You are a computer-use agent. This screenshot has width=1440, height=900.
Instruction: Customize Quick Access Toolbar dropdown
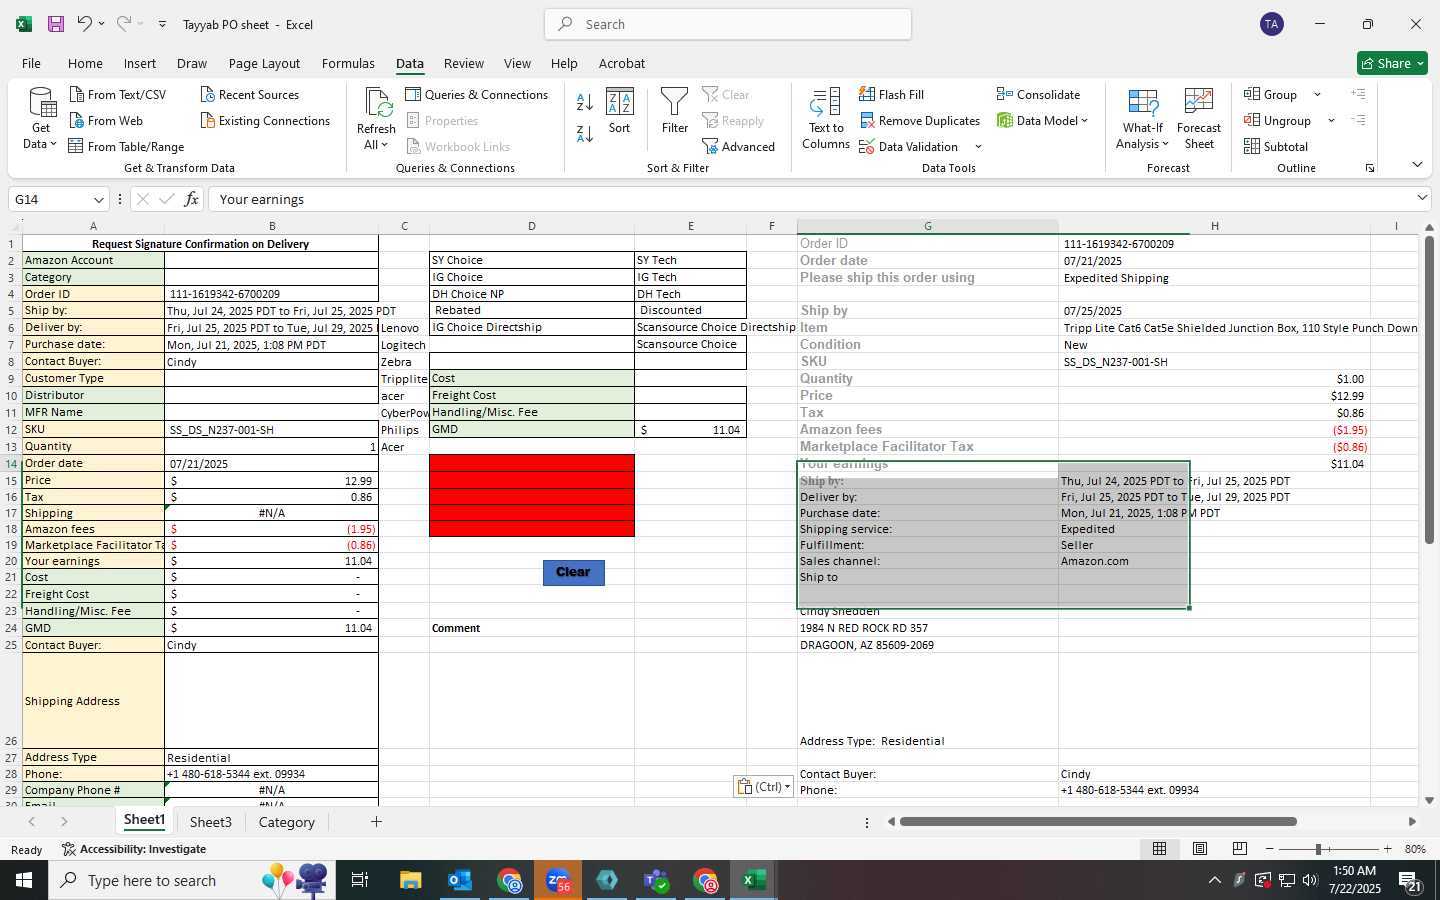[x=162, y=24]
